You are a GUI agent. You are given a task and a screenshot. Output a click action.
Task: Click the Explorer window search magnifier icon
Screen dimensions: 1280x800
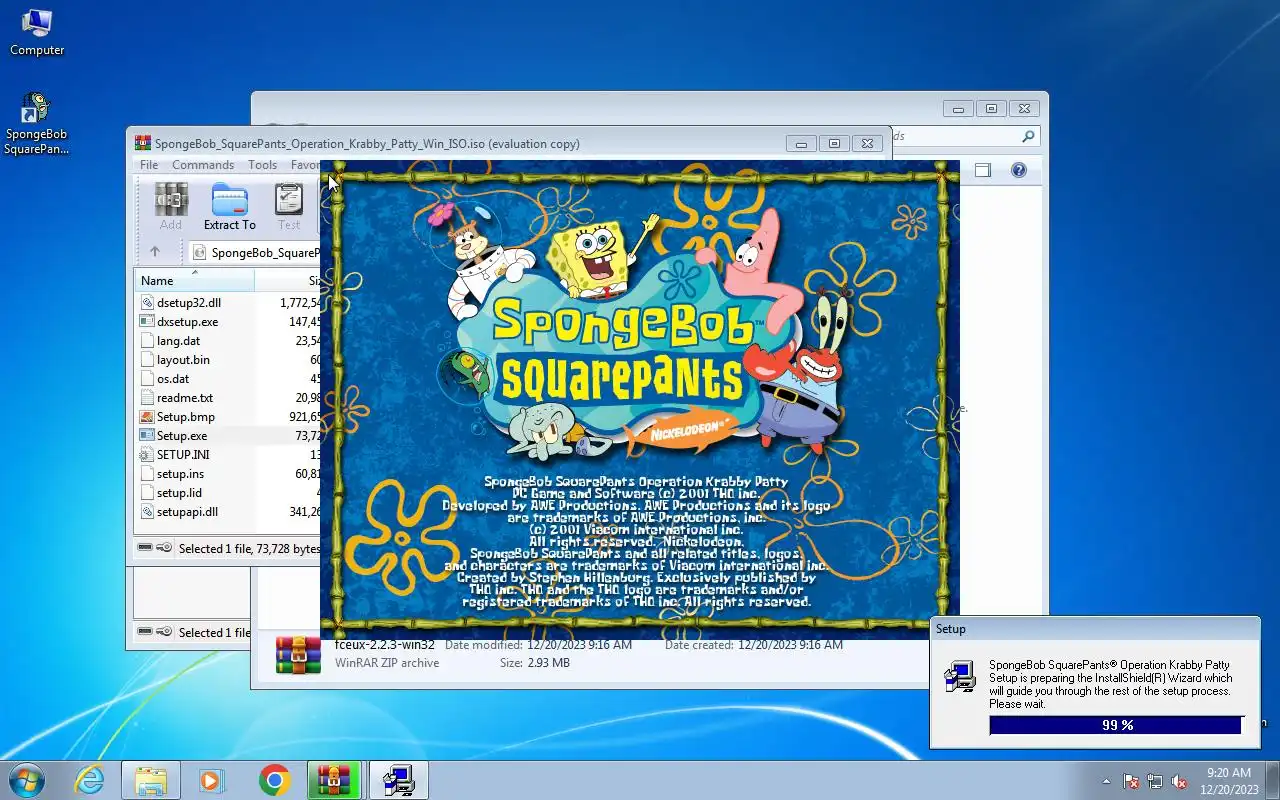click(x=1028, y=136)
